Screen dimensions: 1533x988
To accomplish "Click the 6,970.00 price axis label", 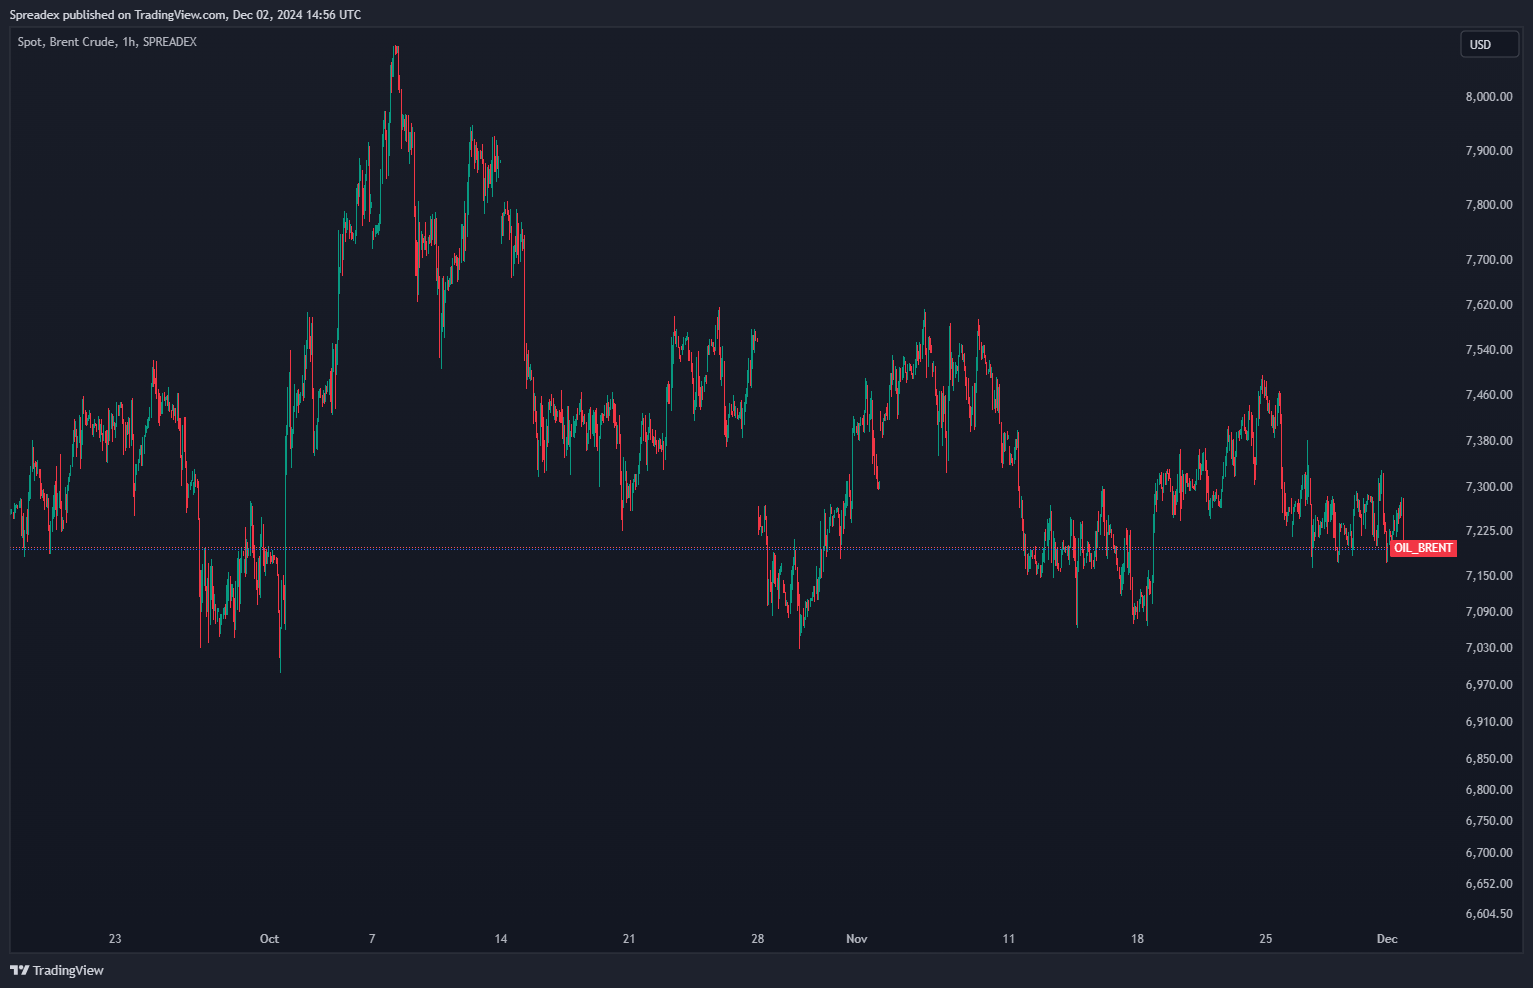I will (x=1489, y=685).
